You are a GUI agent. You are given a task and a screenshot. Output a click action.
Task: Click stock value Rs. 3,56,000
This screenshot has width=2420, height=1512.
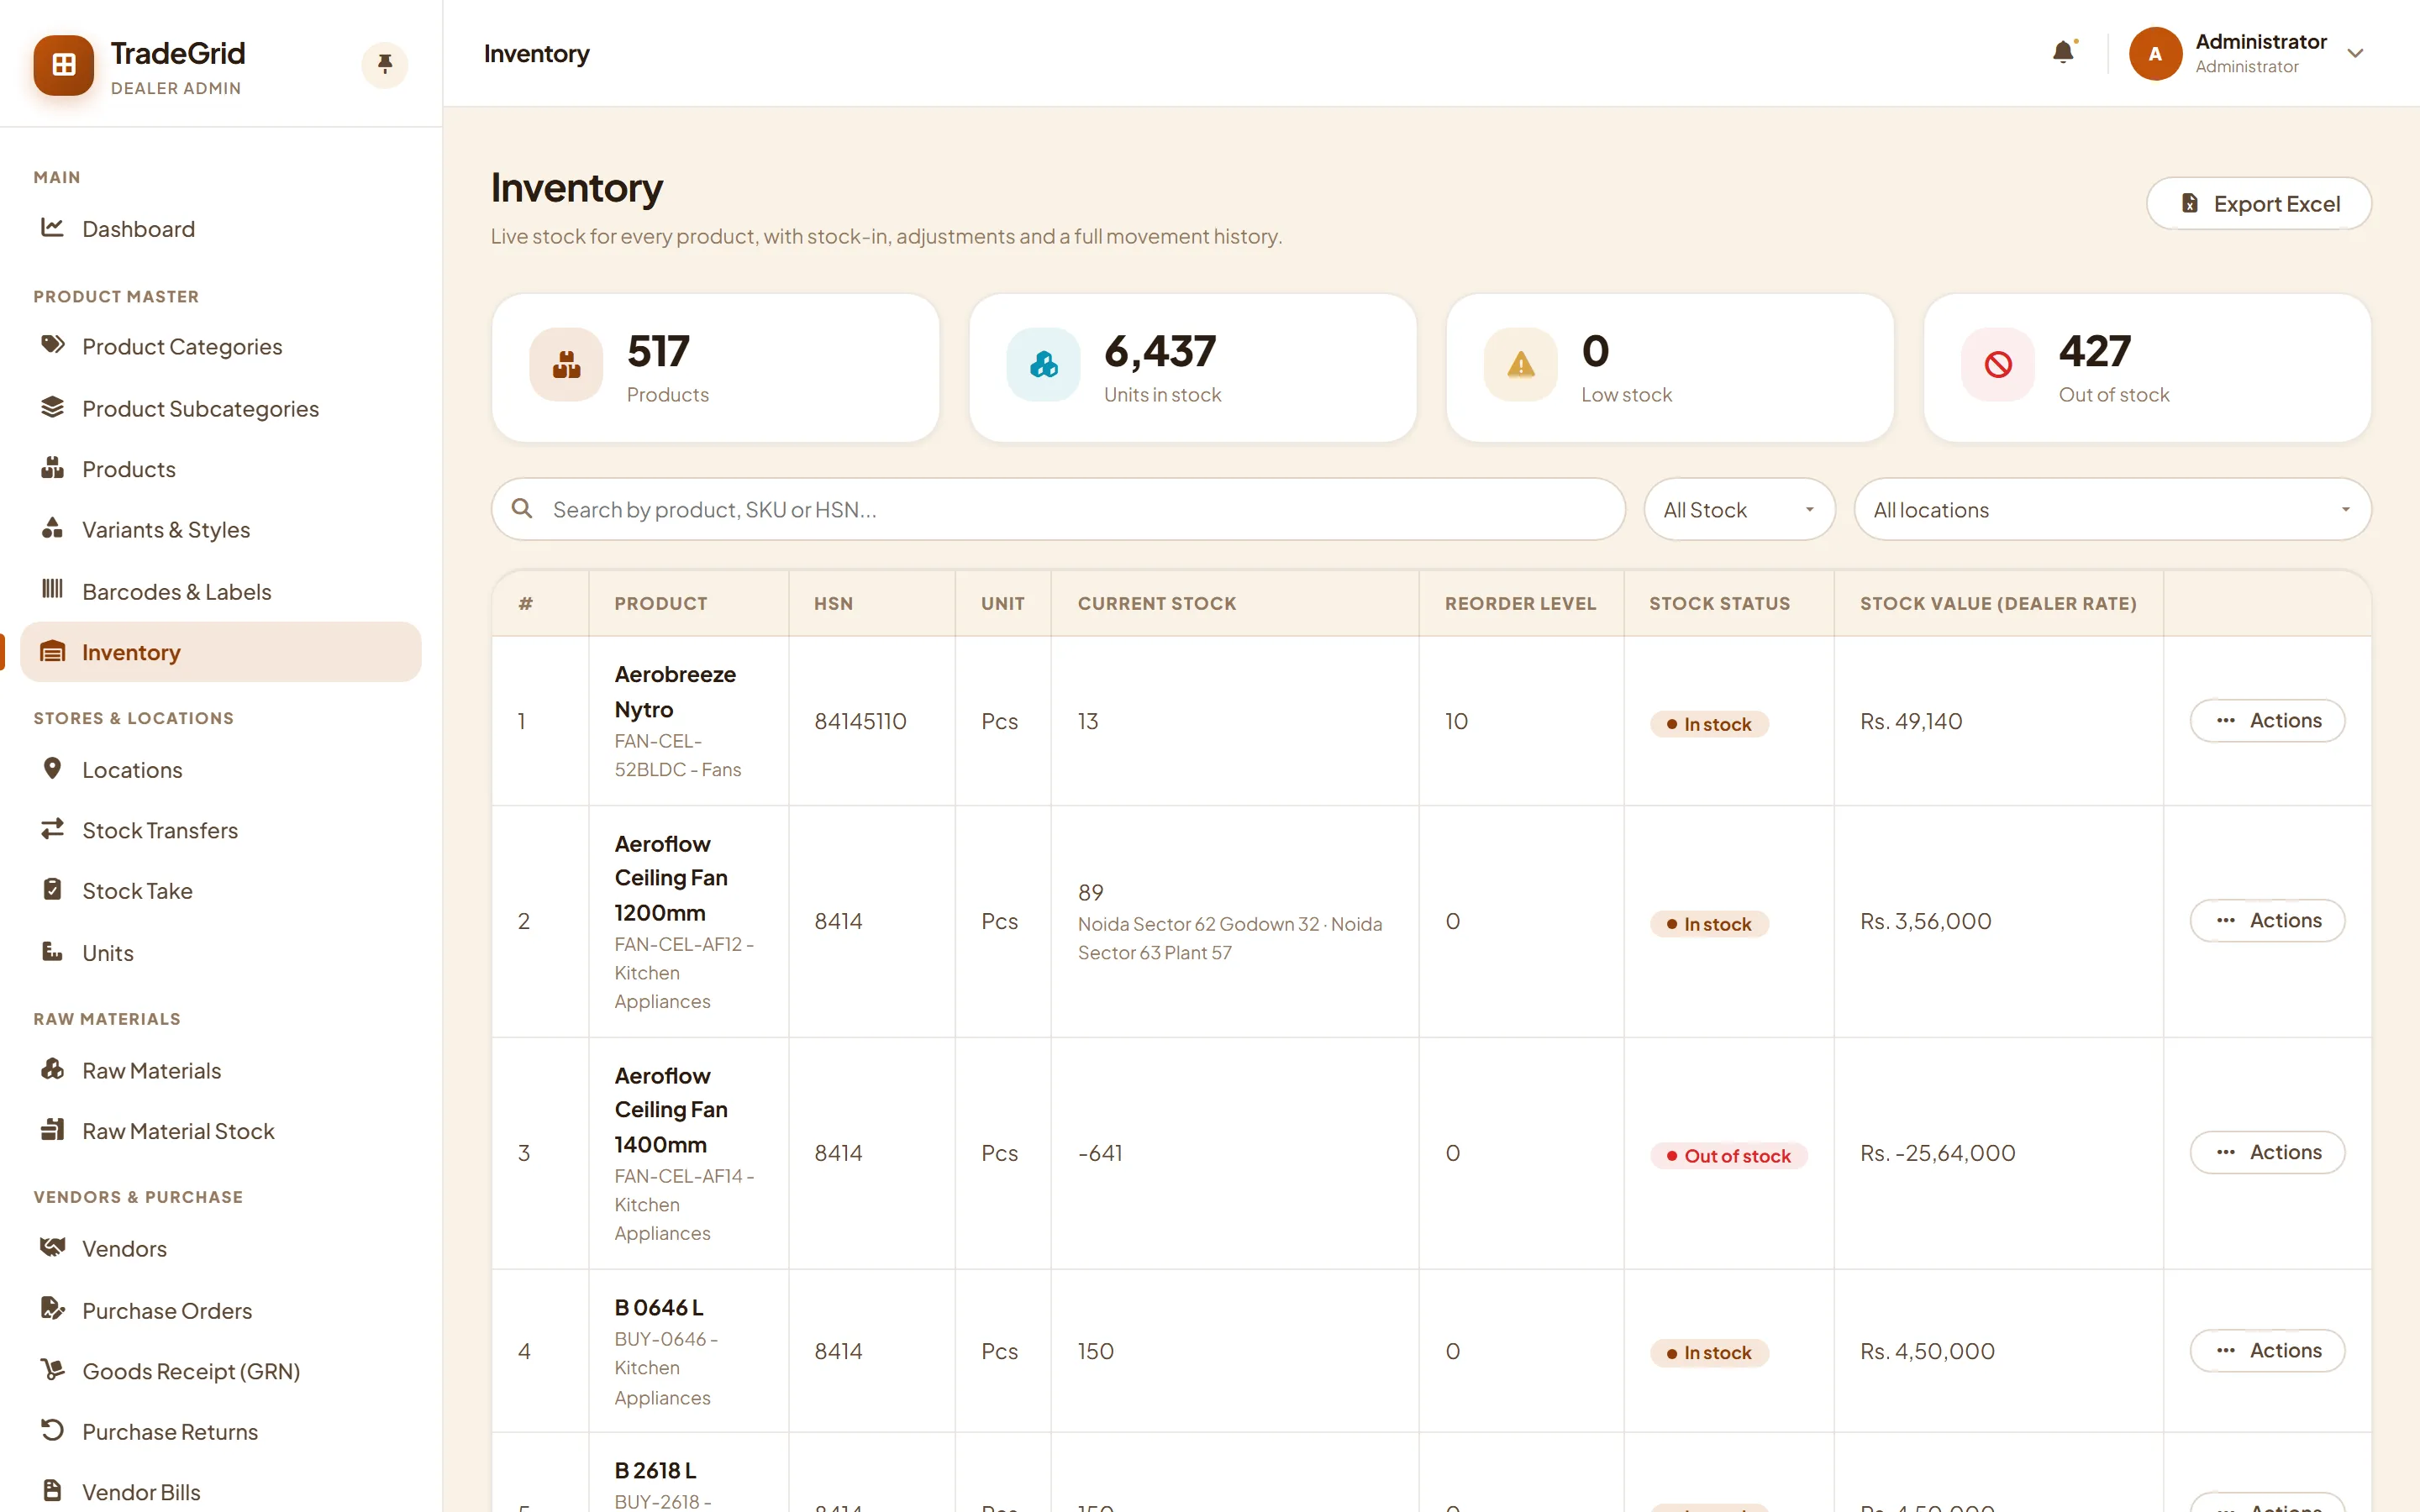coord(1925,921)
